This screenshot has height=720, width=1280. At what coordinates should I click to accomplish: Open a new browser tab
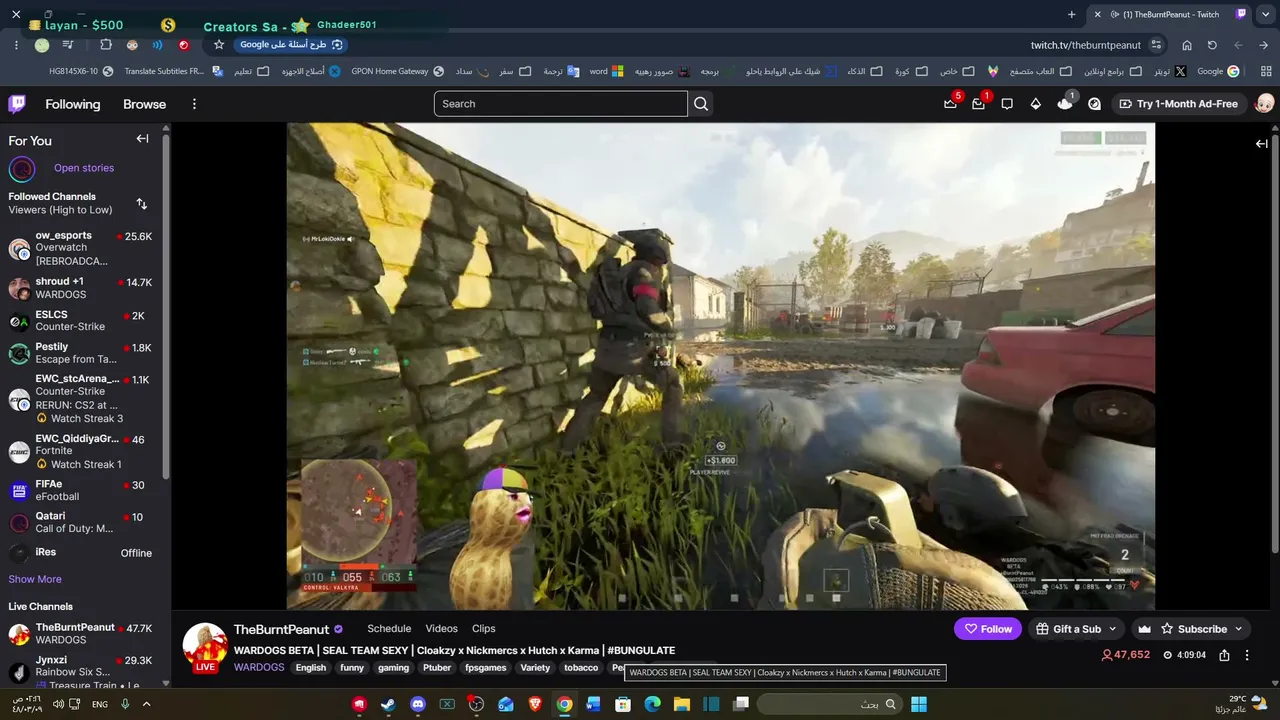1072,14
